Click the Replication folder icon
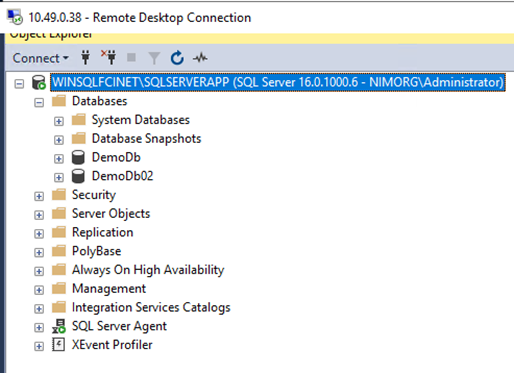The width and height of the screenshot is (514, 373). [59, 232]
